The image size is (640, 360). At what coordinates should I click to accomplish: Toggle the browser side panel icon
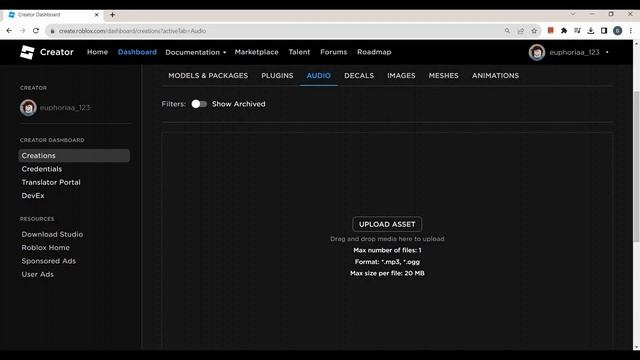tap(604, 31)
